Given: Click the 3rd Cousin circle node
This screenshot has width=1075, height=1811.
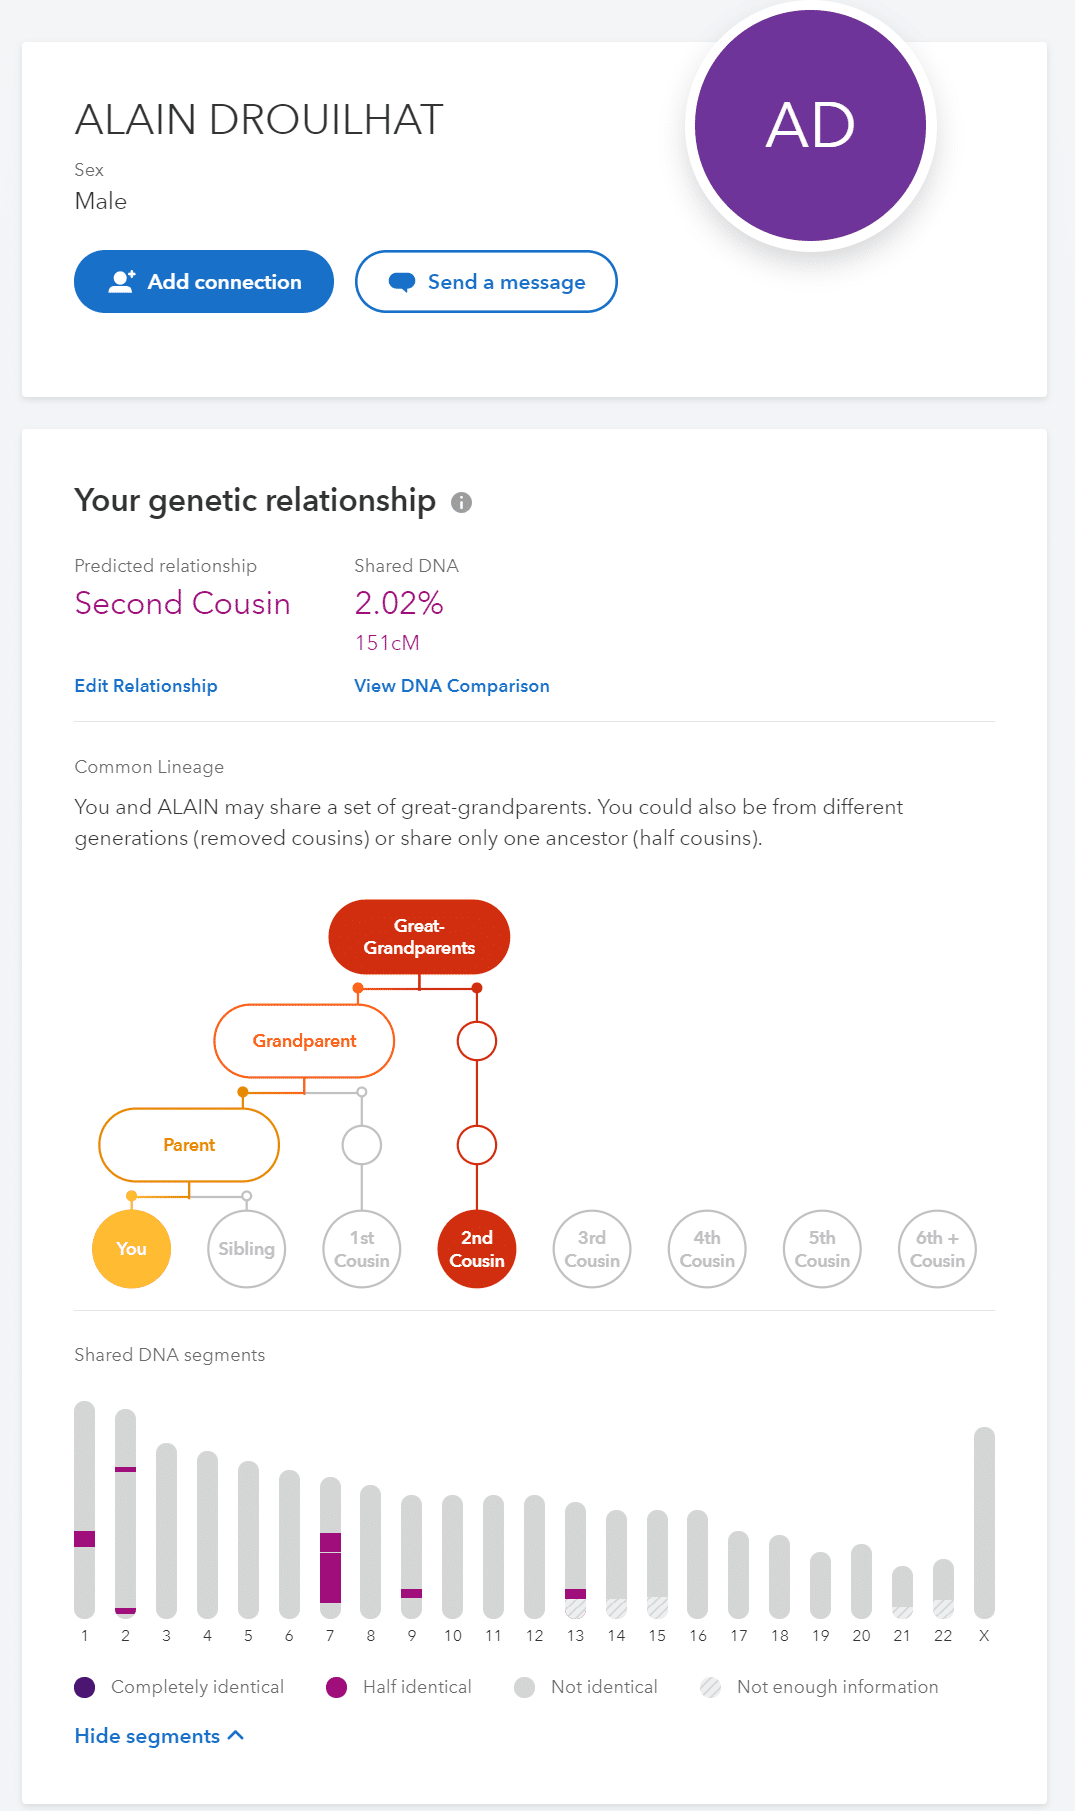Looking at the screenshot, I should click(592, 1249).
